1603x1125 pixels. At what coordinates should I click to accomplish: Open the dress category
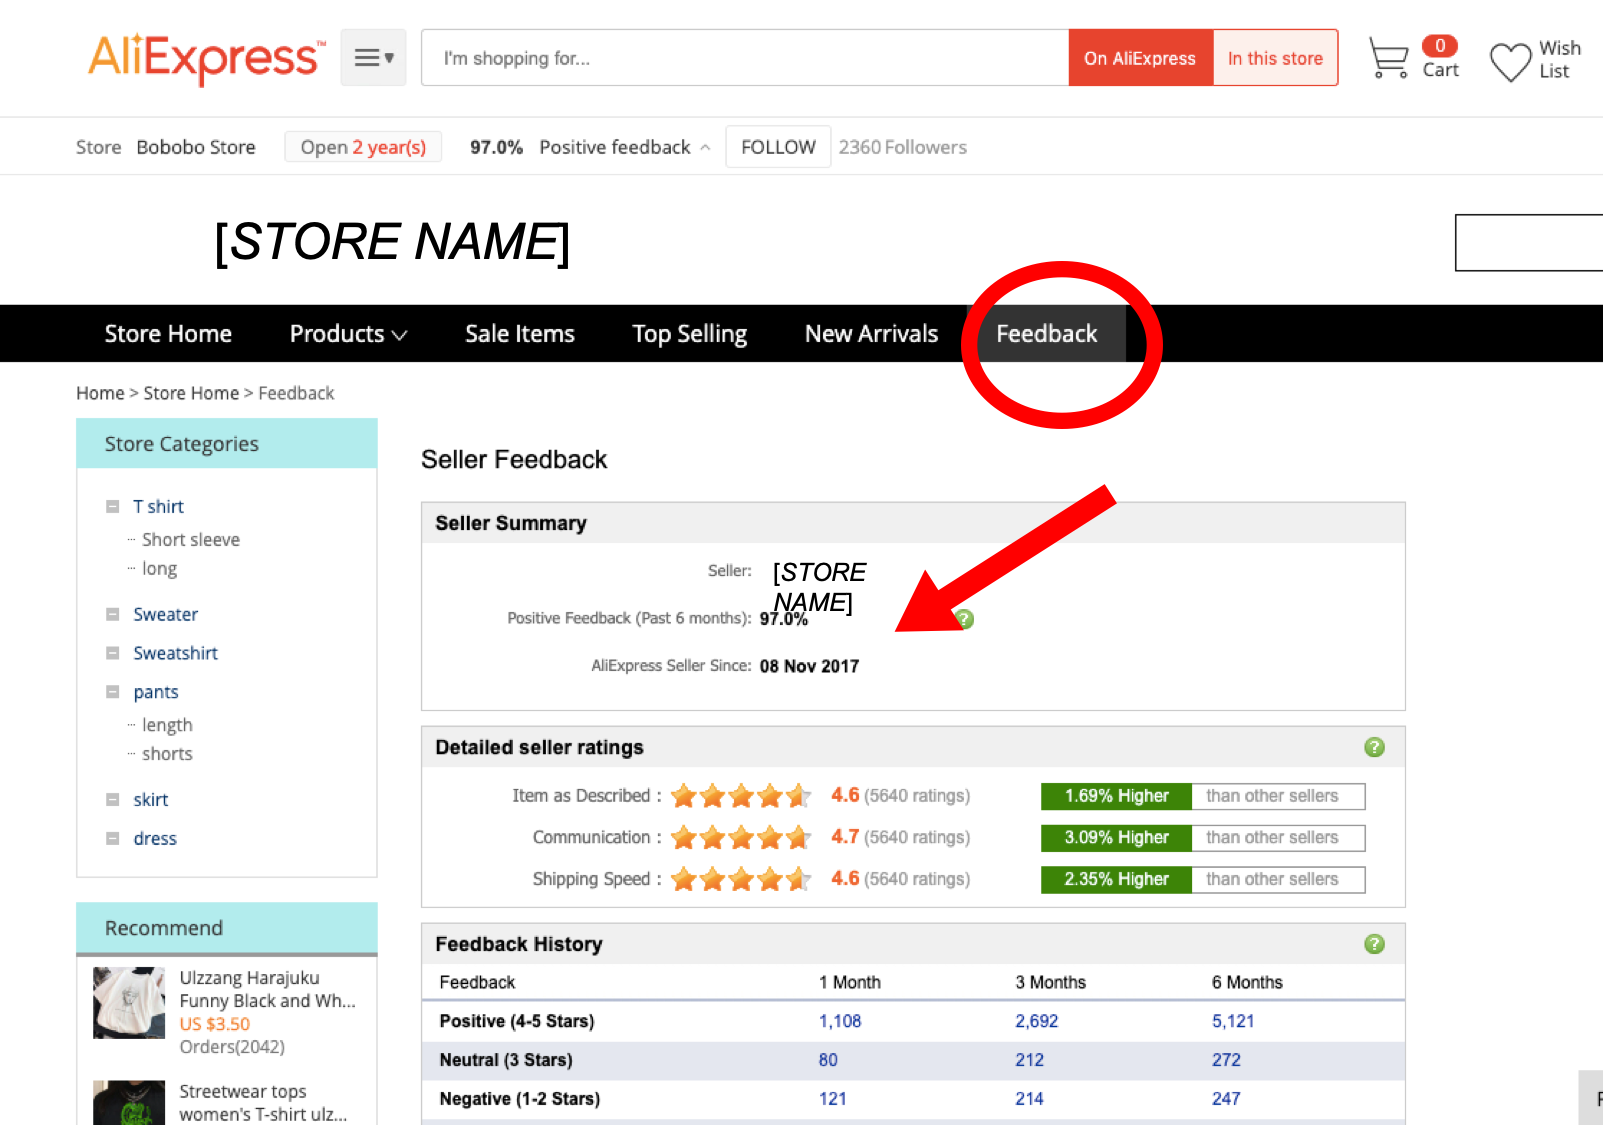[155, 839]
